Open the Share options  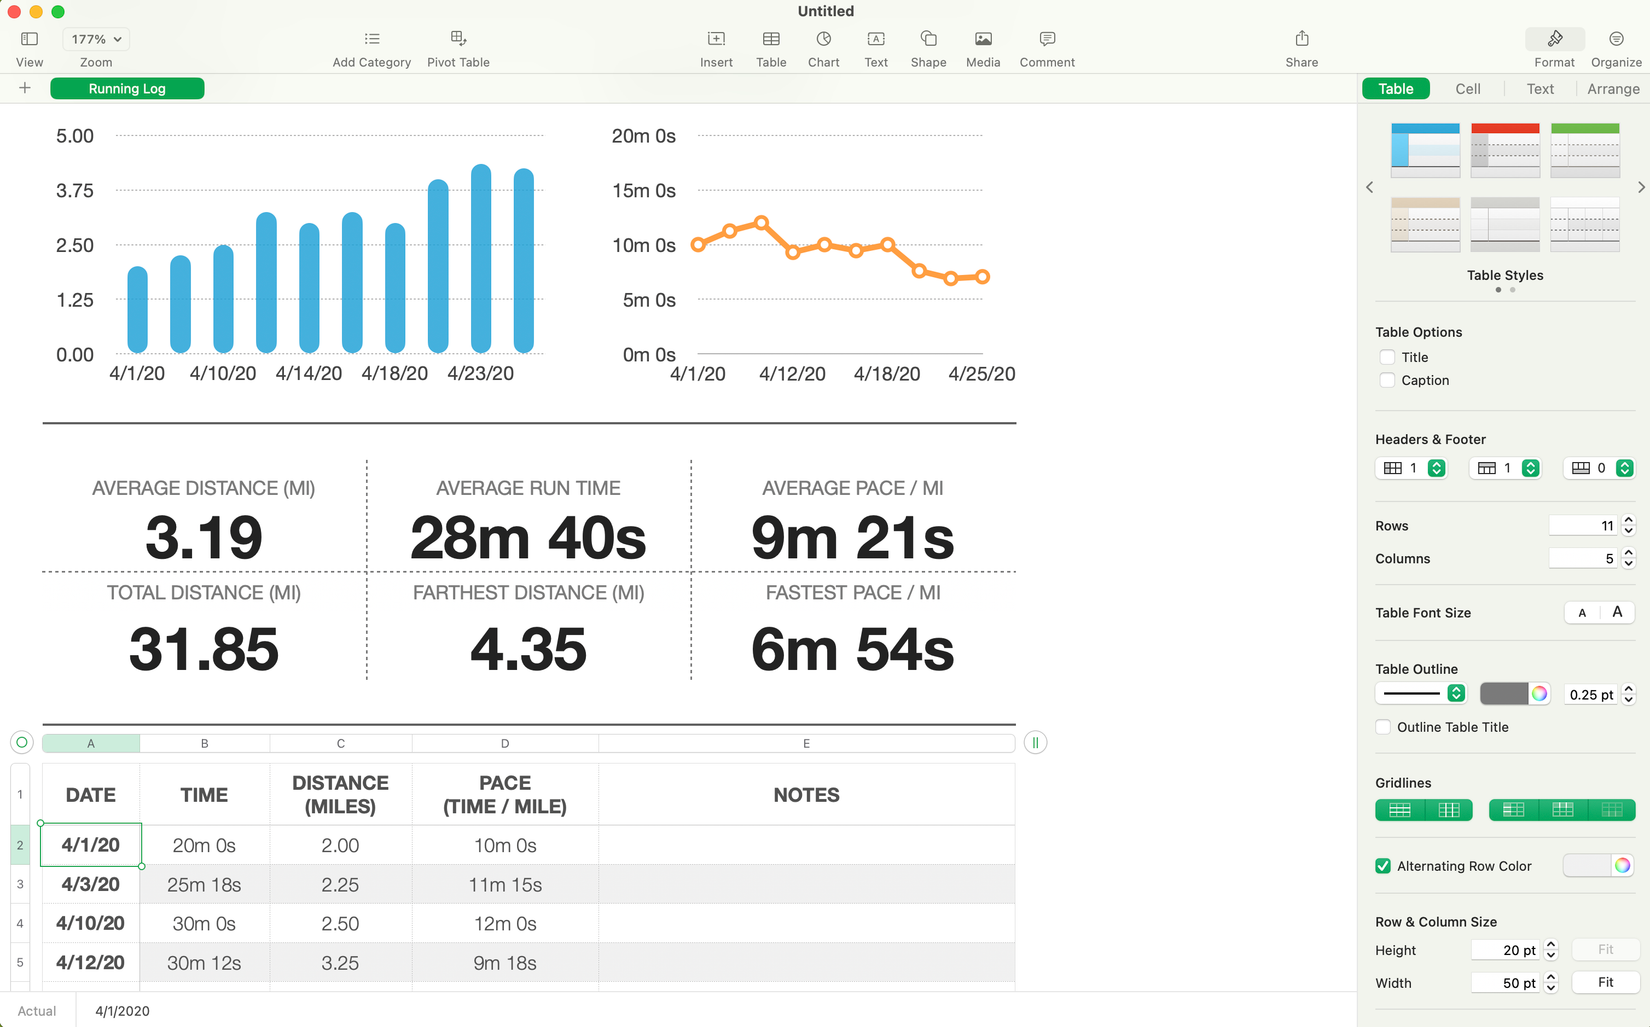1301,45
